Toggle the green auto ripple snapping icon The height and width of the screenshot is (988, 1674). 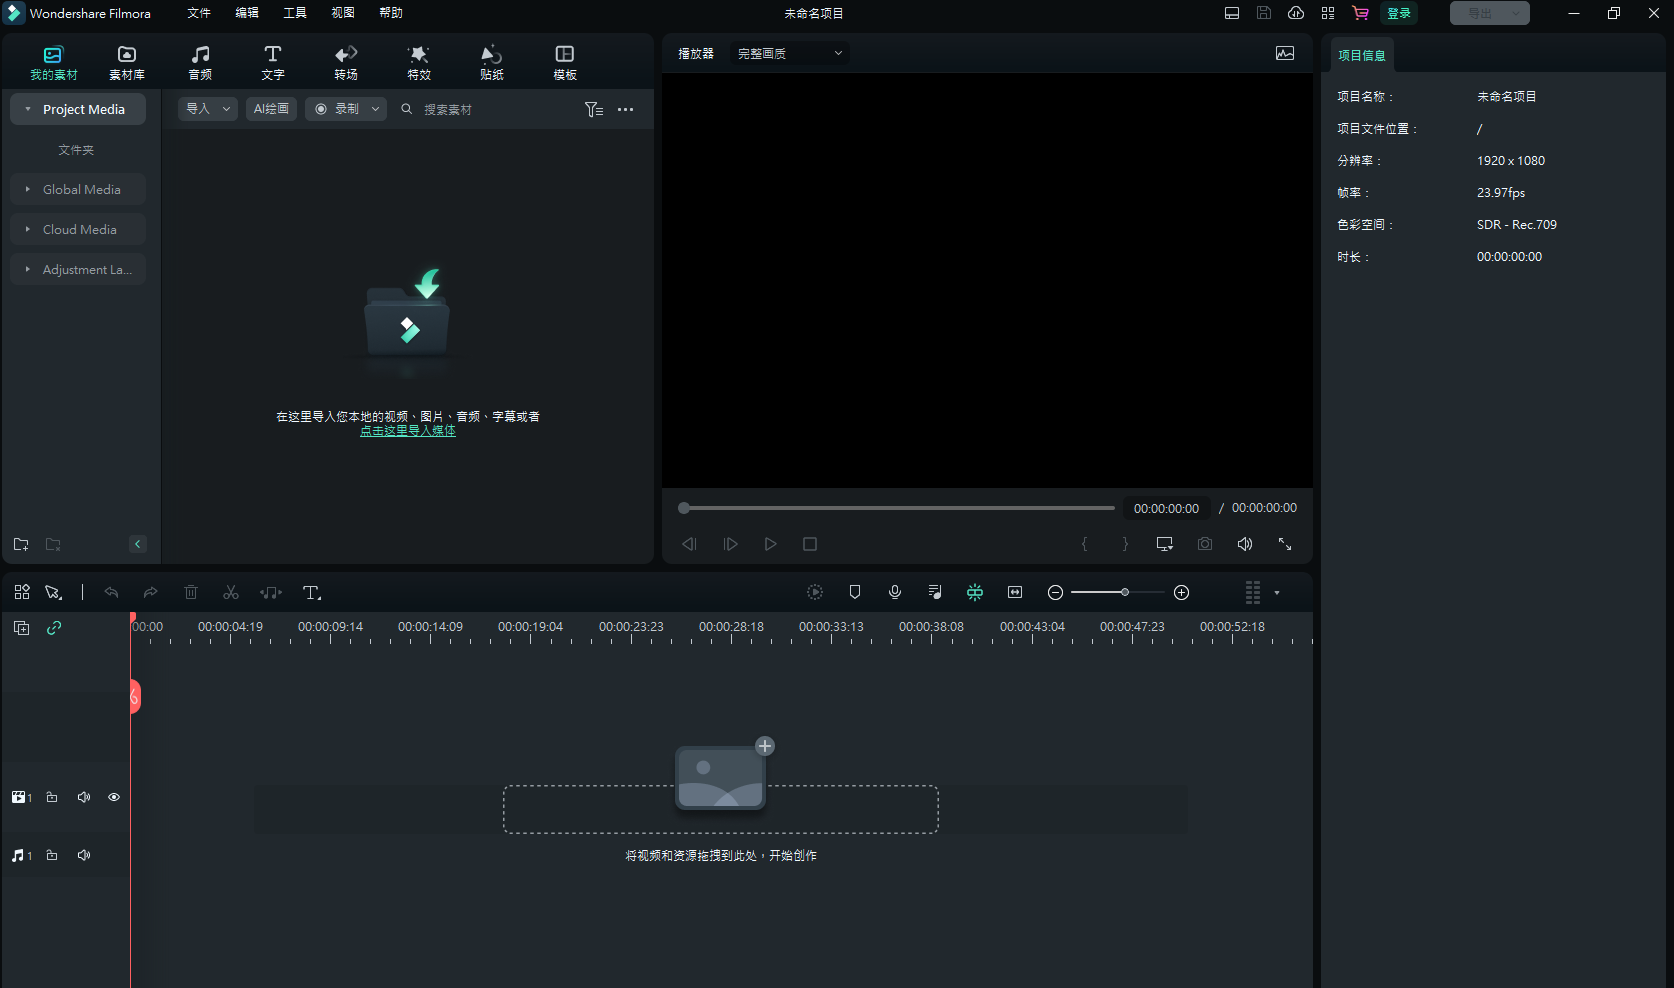click(x=975, y=592)
